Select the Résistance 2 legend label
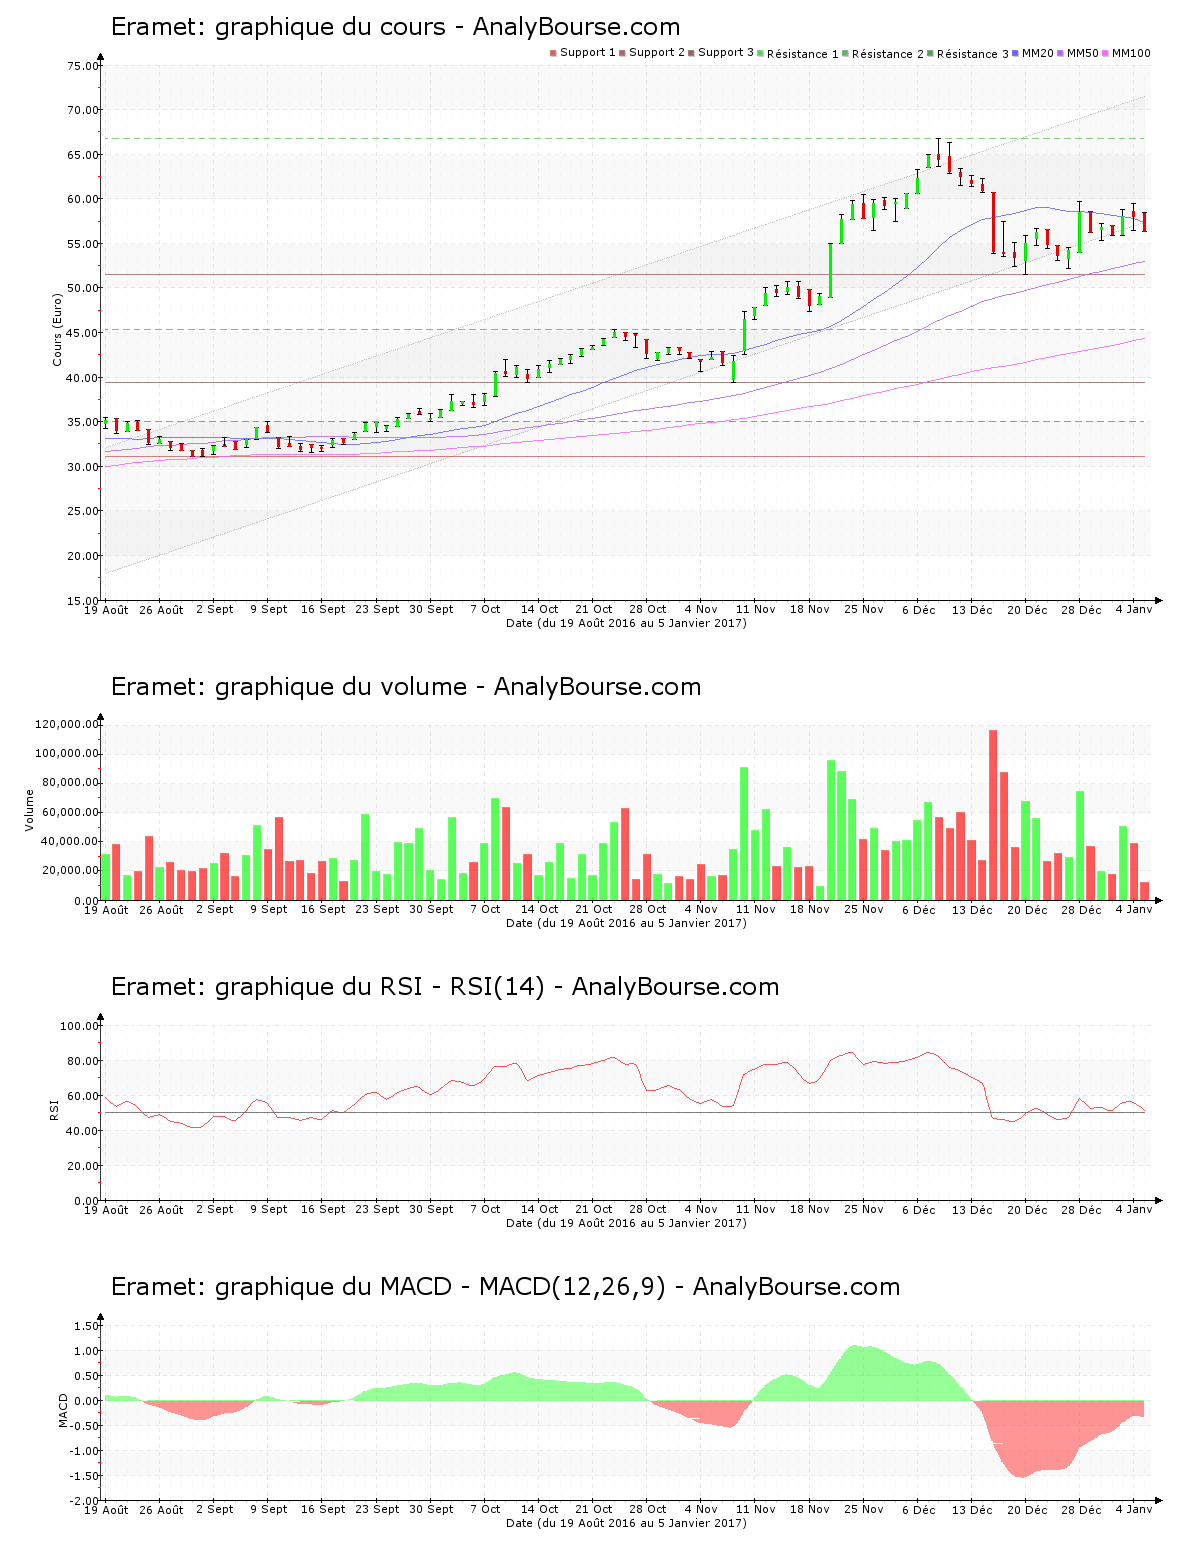 point(888,54)
